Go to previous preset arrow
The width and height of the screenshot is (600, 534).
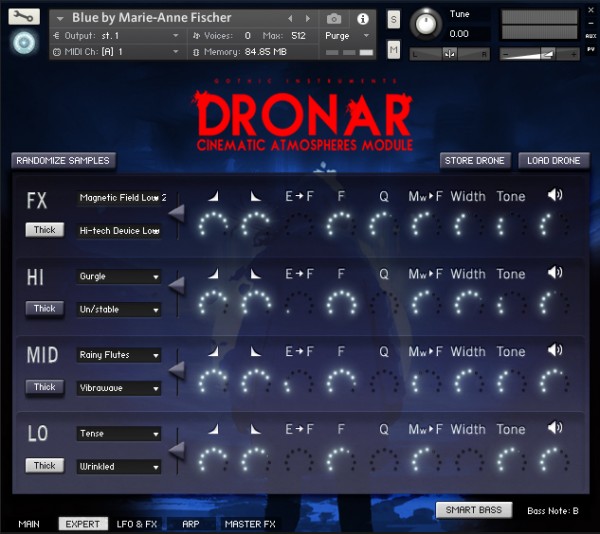[290, 18]
